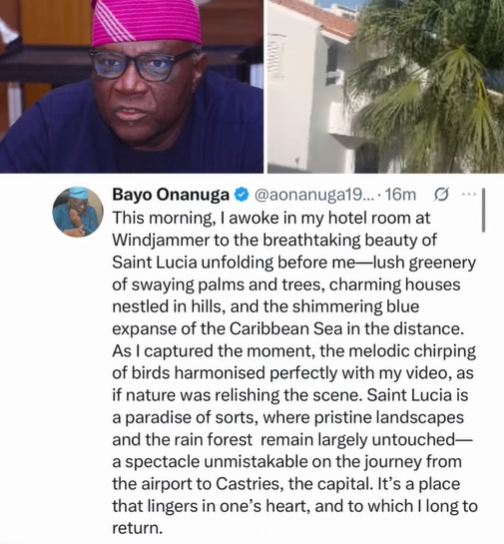504x544 pixels.
Task: Click the word Windjammer in the tweet
Action: 161,240
